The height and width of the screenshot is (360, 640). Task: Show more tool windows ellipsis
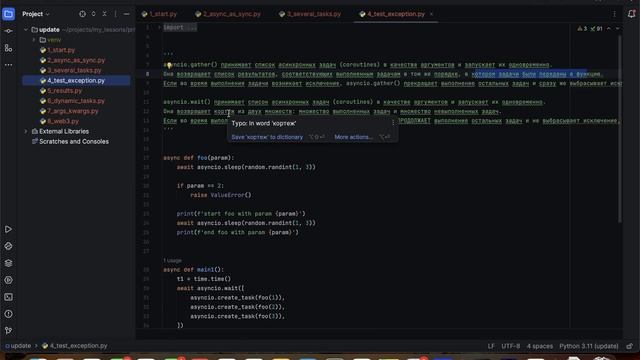[x=9, y=65]
